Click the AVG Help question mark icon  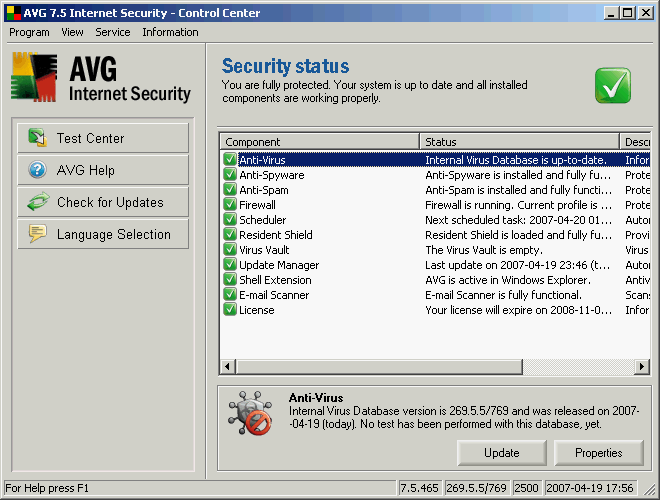[x=37, y=170]
